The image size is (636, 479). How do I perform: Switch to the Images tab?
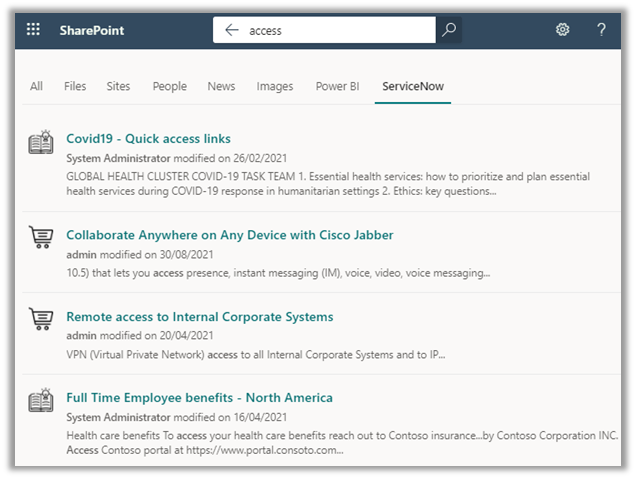(x=275, y=86)
